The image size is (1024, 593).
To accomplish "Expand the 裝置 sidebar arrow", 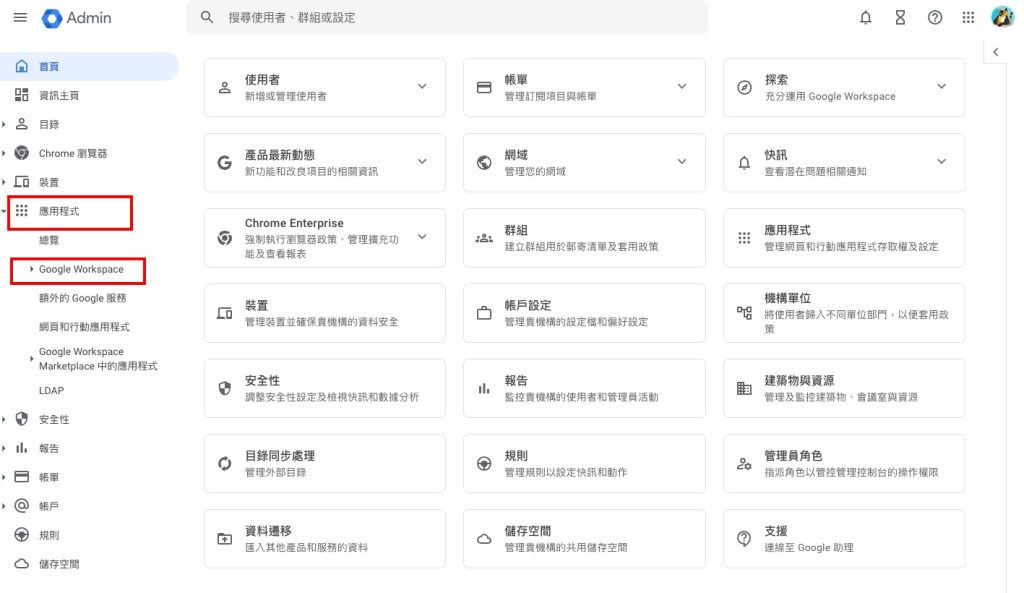I will (4, 182).
